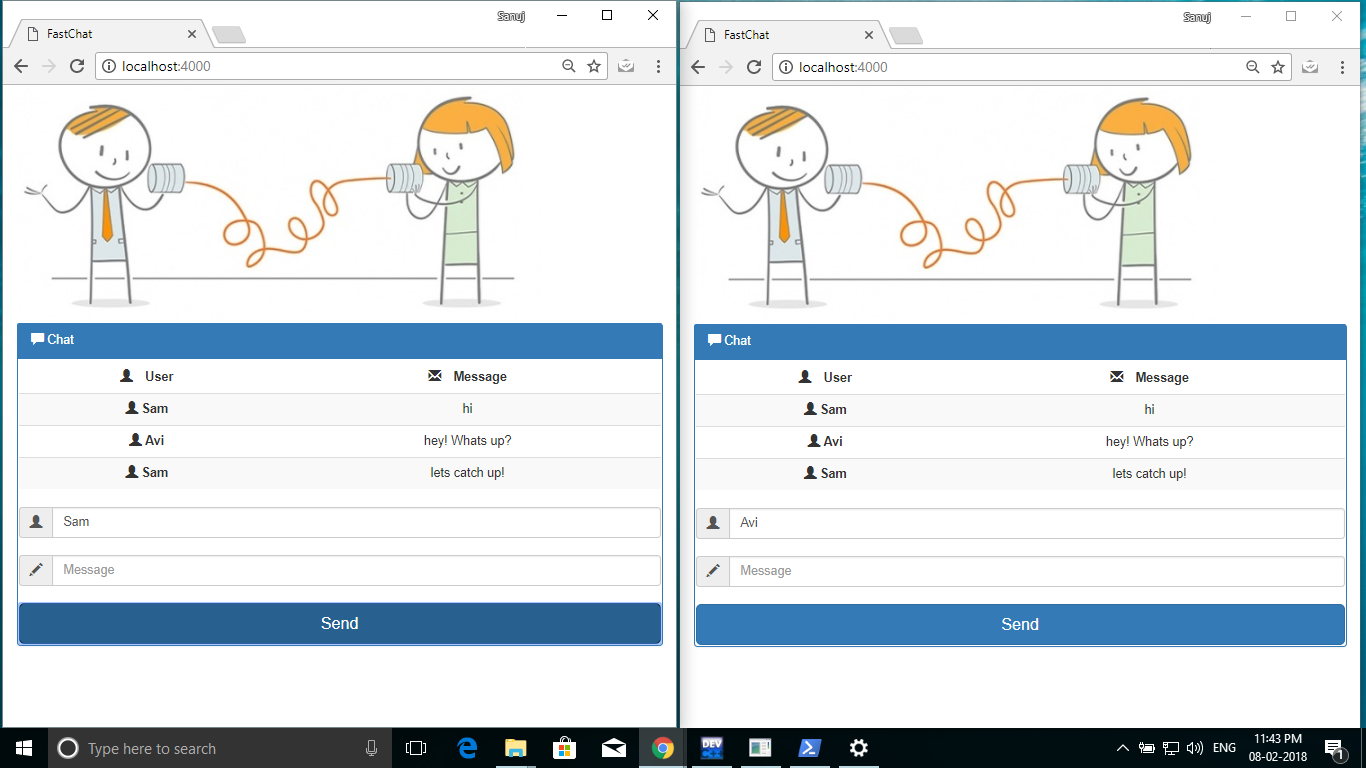Select FastChat tab in left window
The height and width of the screenshot is (768, 1366).
click(x=108, y=34)
